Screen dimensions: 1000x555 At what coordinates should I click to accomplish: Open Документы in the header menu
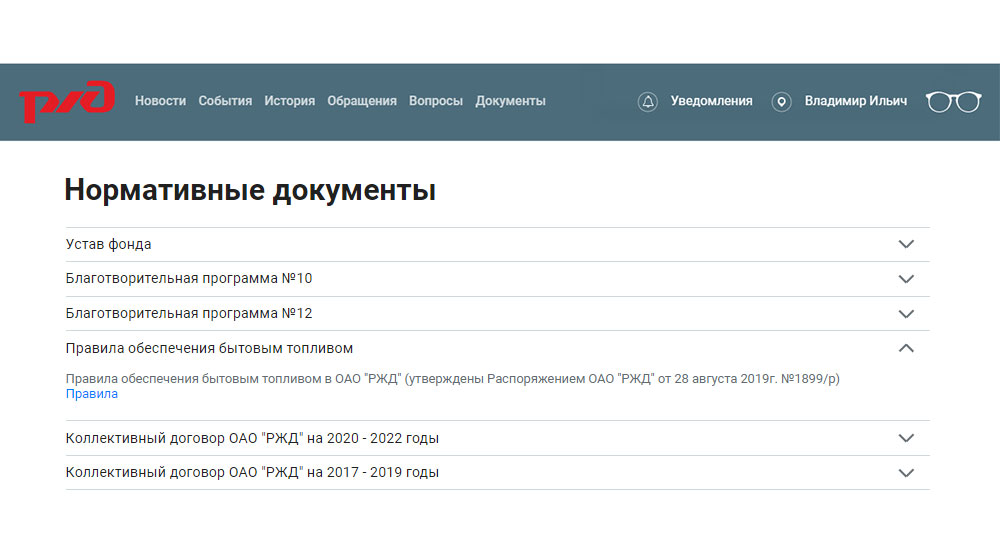click(510, 101)
